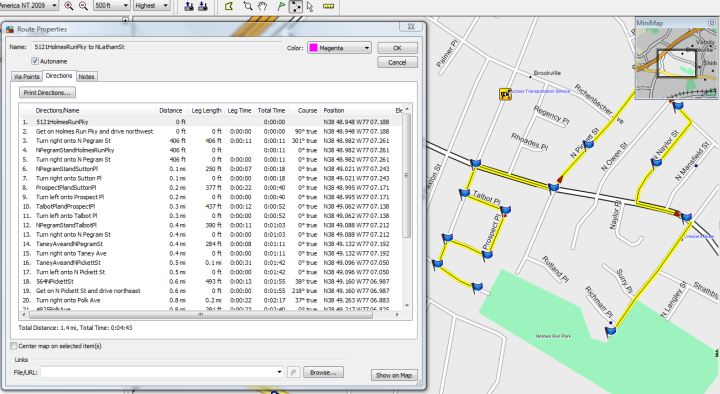
Task: Open the Highest detail level dropdown
Action: (152, 6)
